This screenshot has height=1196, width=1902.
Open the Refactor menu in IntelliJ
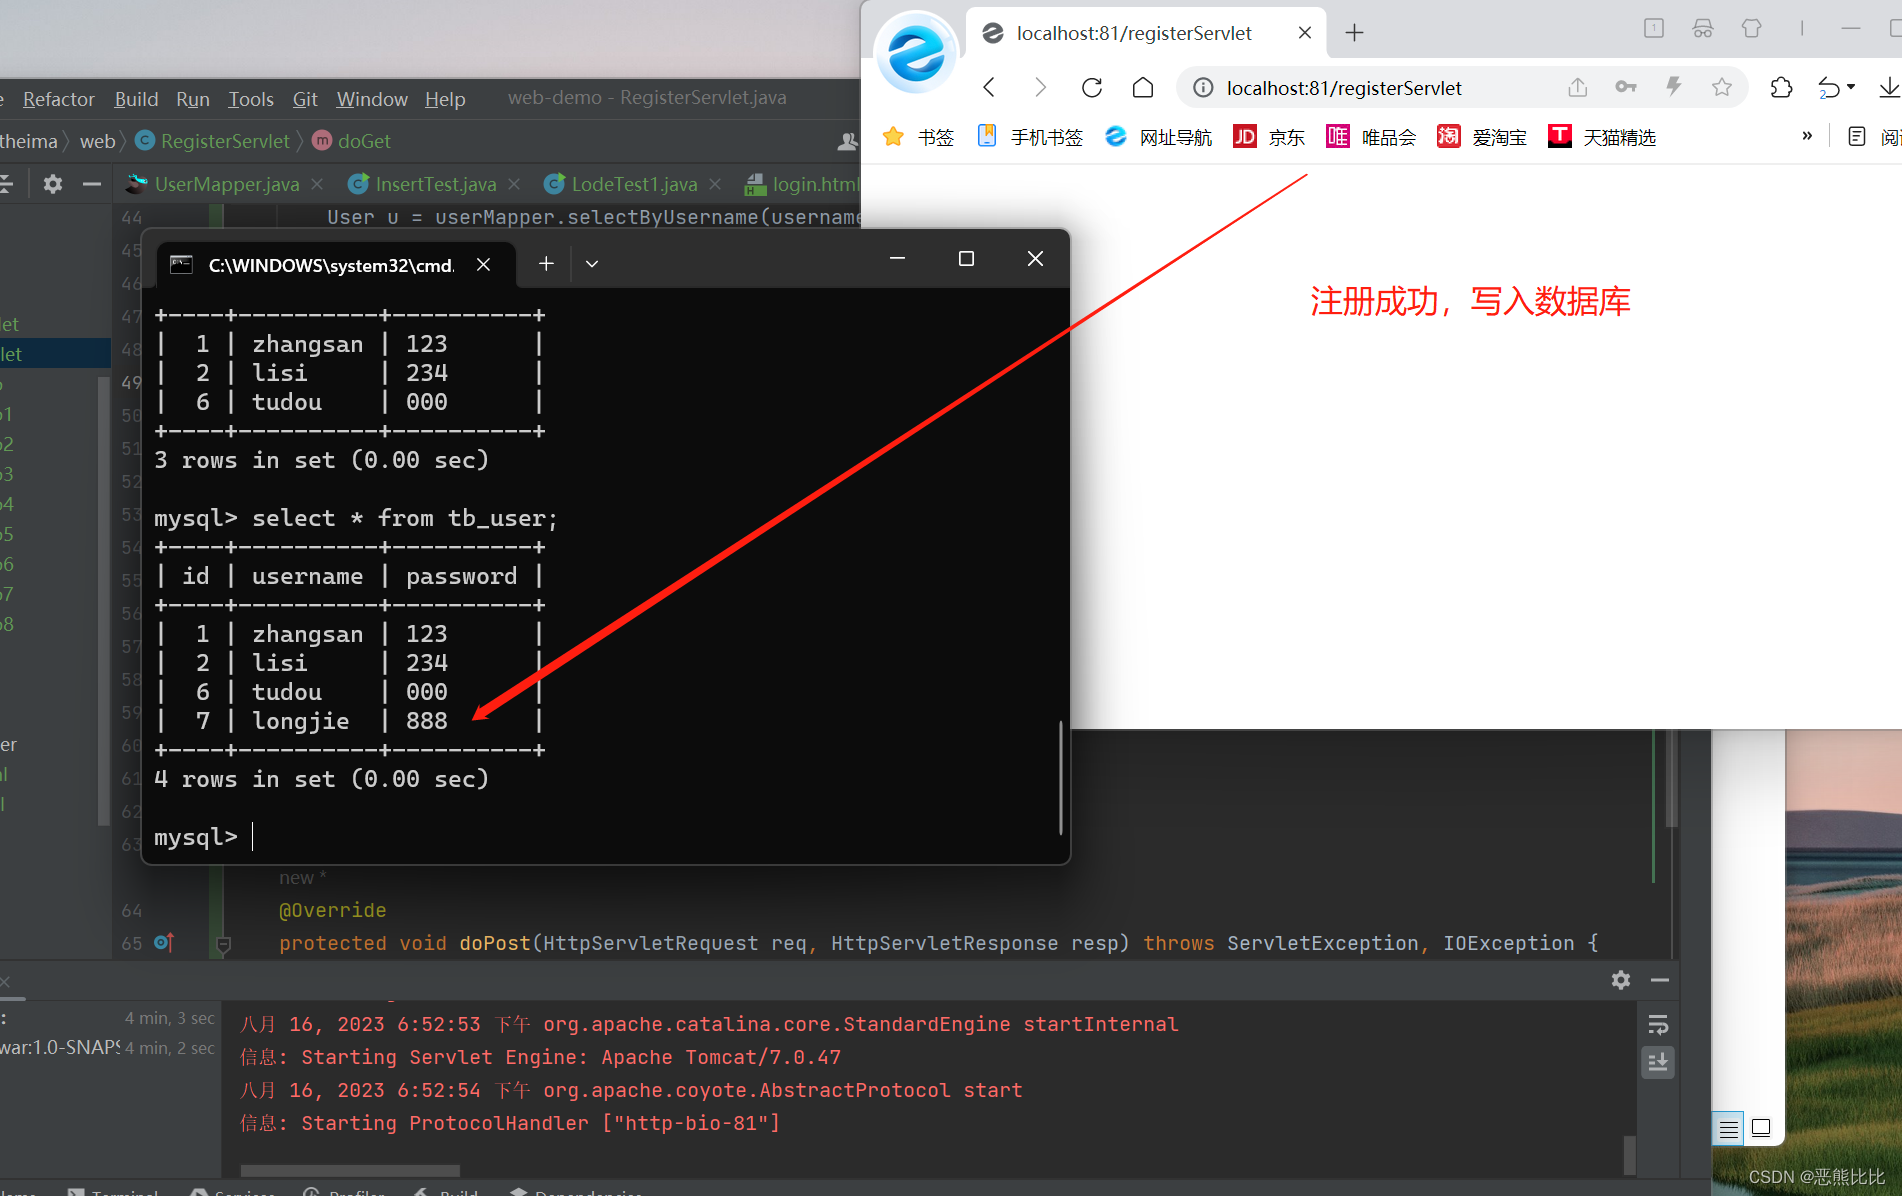point(58,99)
